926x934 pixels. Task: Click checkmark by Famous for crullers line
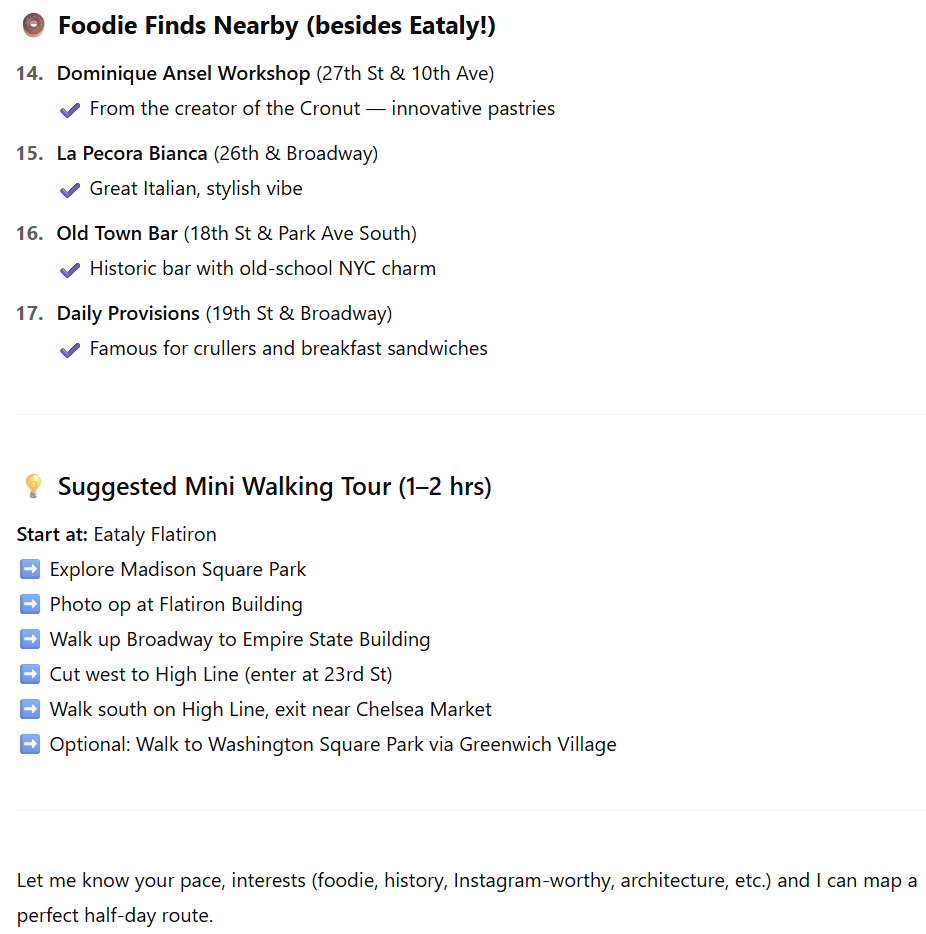(70, 350)
